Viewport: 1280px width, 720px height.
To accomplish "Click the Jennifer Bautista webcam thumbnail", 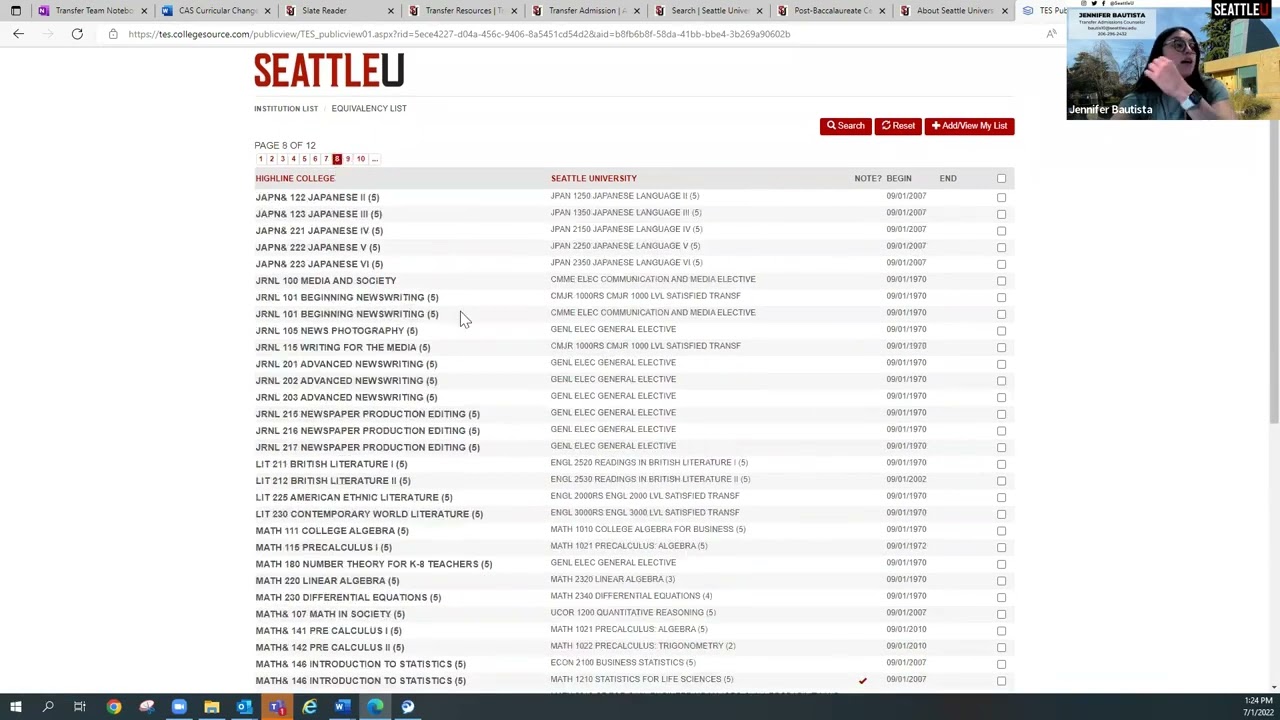I will [x=1173, y=60].
